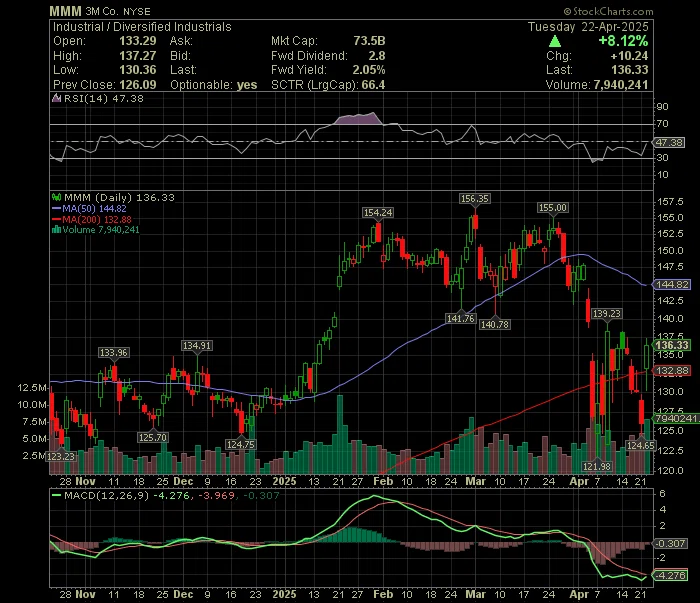This screenshot has height=603, width=700.
Task: Click the 3M Co. NYSE company name
Action: pos(118,12)
